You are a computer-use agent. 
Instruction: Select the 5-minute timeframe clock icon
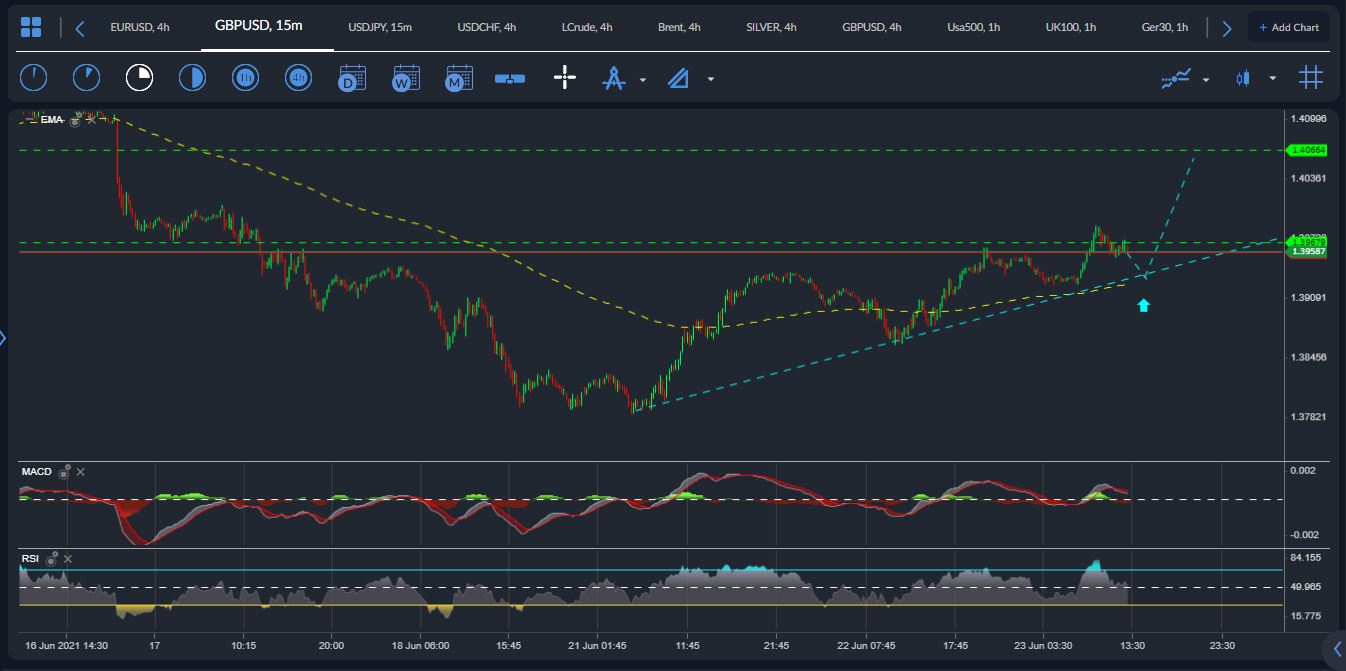[86, 77]
